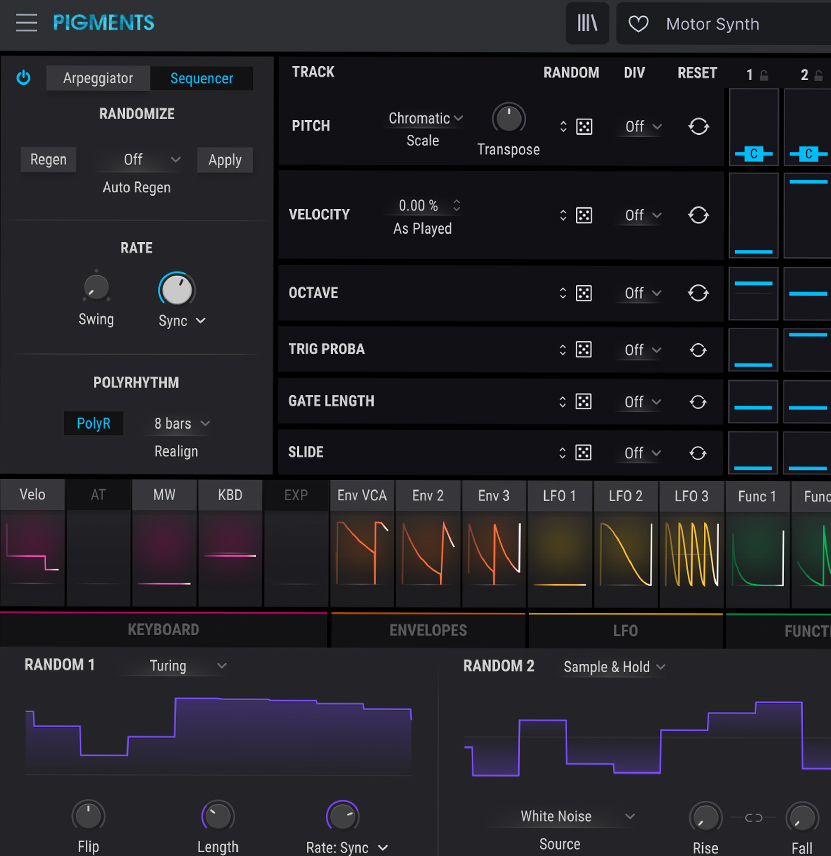Viewport: 831px width, 856px height.
Task: Adjust Pitch random amount stepper
Action: point(563,127)
